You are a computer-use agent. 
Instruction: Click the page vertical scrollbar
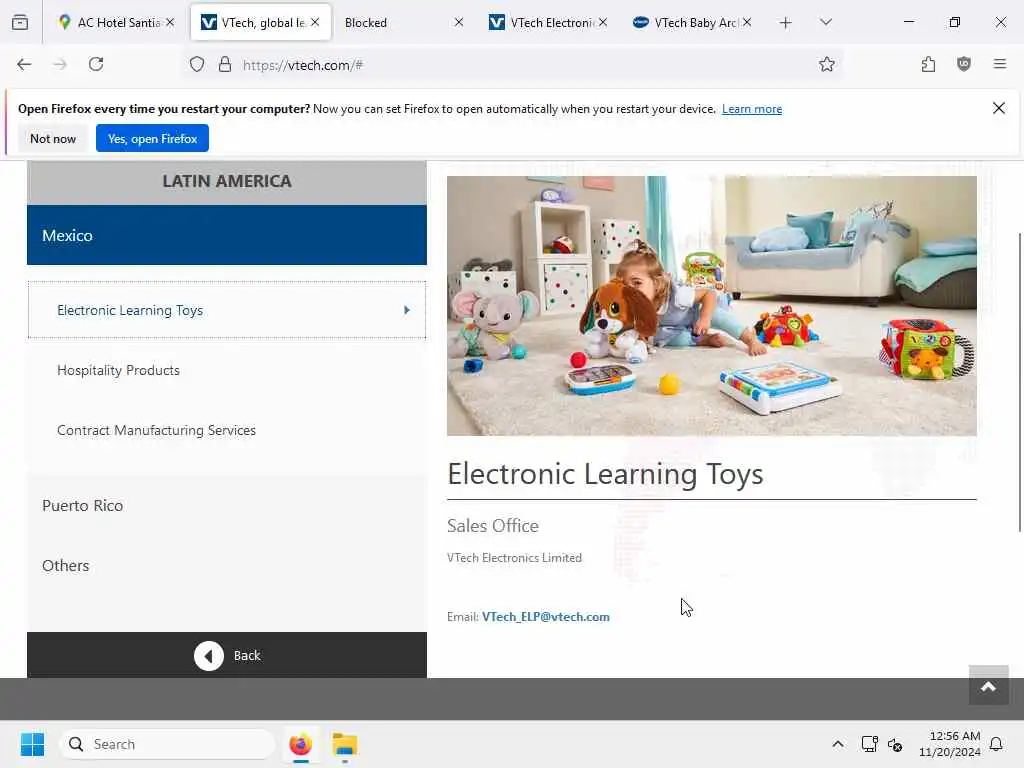1019,382
